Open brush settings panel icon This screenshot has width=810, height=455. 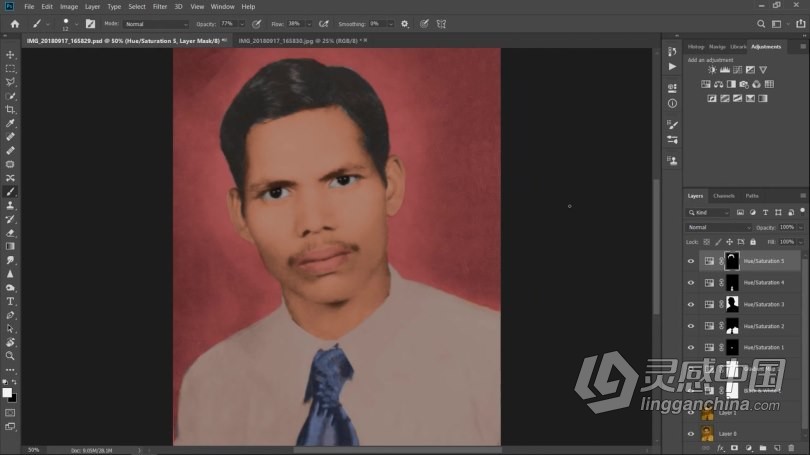[90, 24]
